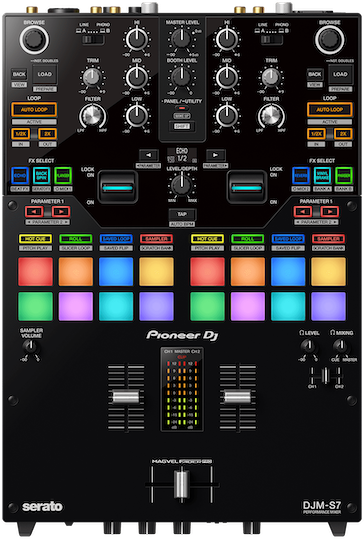Click the left channel volume fader
Viewport: 364px width, 539px height.
tap(126, 396)
